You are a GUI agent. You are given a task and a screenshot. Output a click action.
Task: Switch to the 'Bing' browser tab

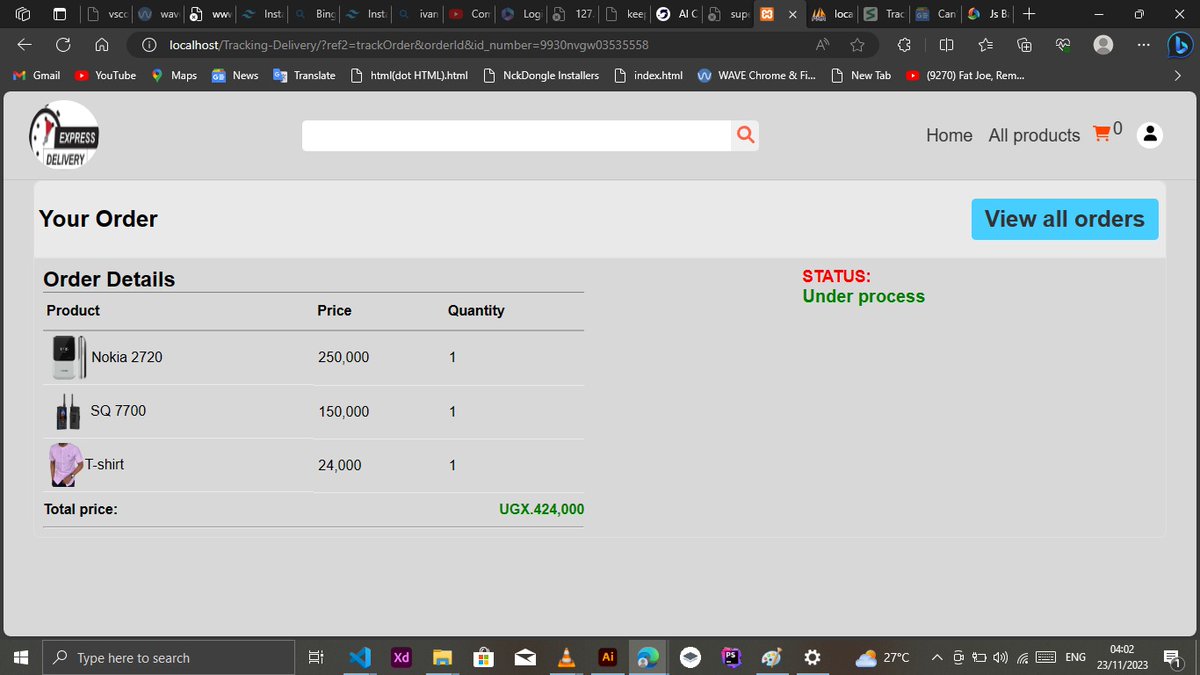click(x=314, y=14)
